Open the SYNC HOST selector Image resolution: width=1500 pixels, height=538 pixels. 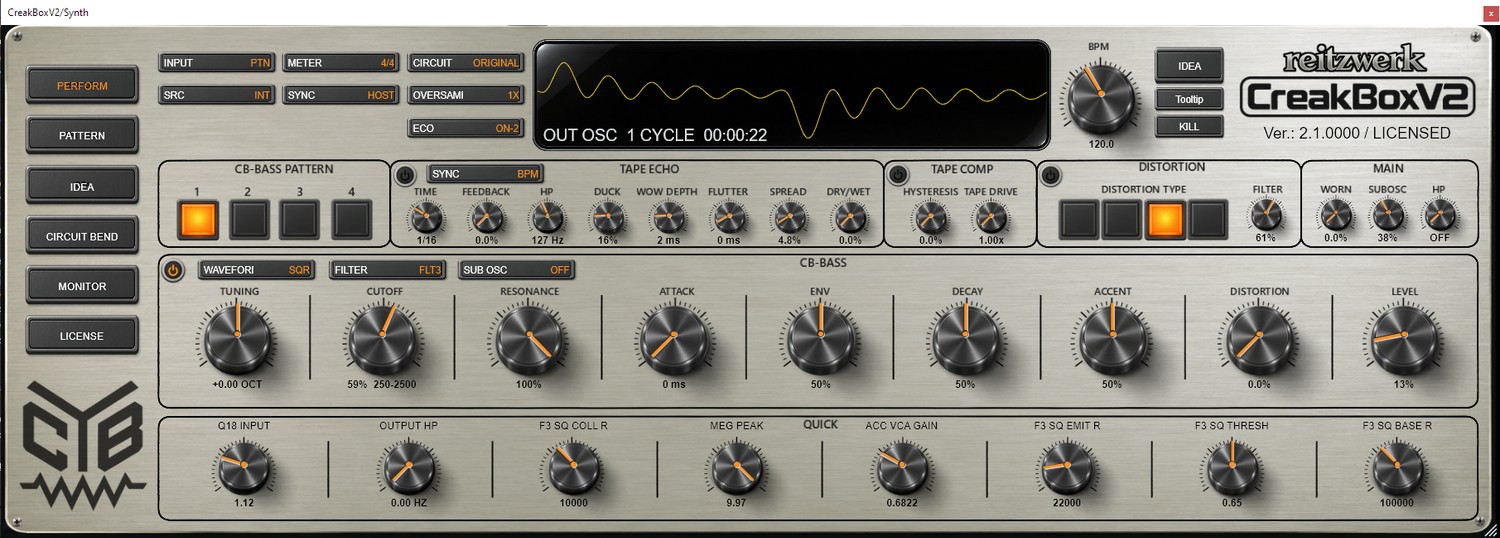pyautogui.click(x=342, y=96)
